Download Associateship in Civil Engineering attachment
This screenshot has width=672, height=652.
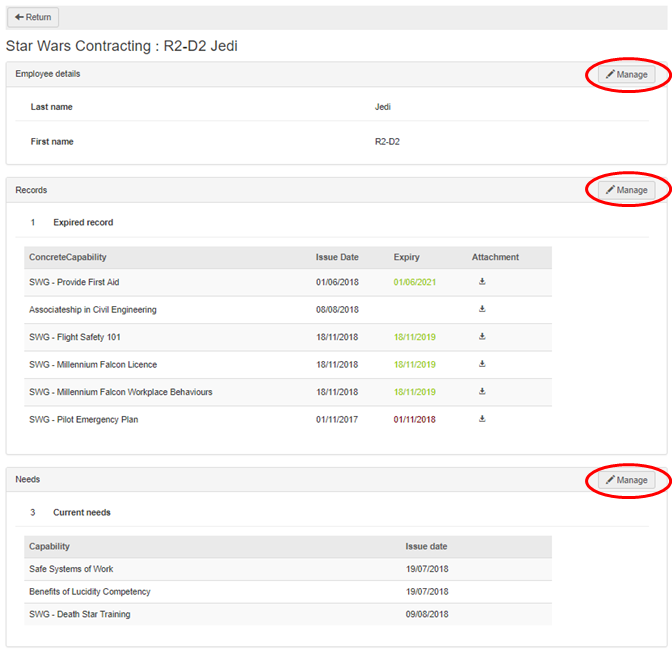point(482,309)
